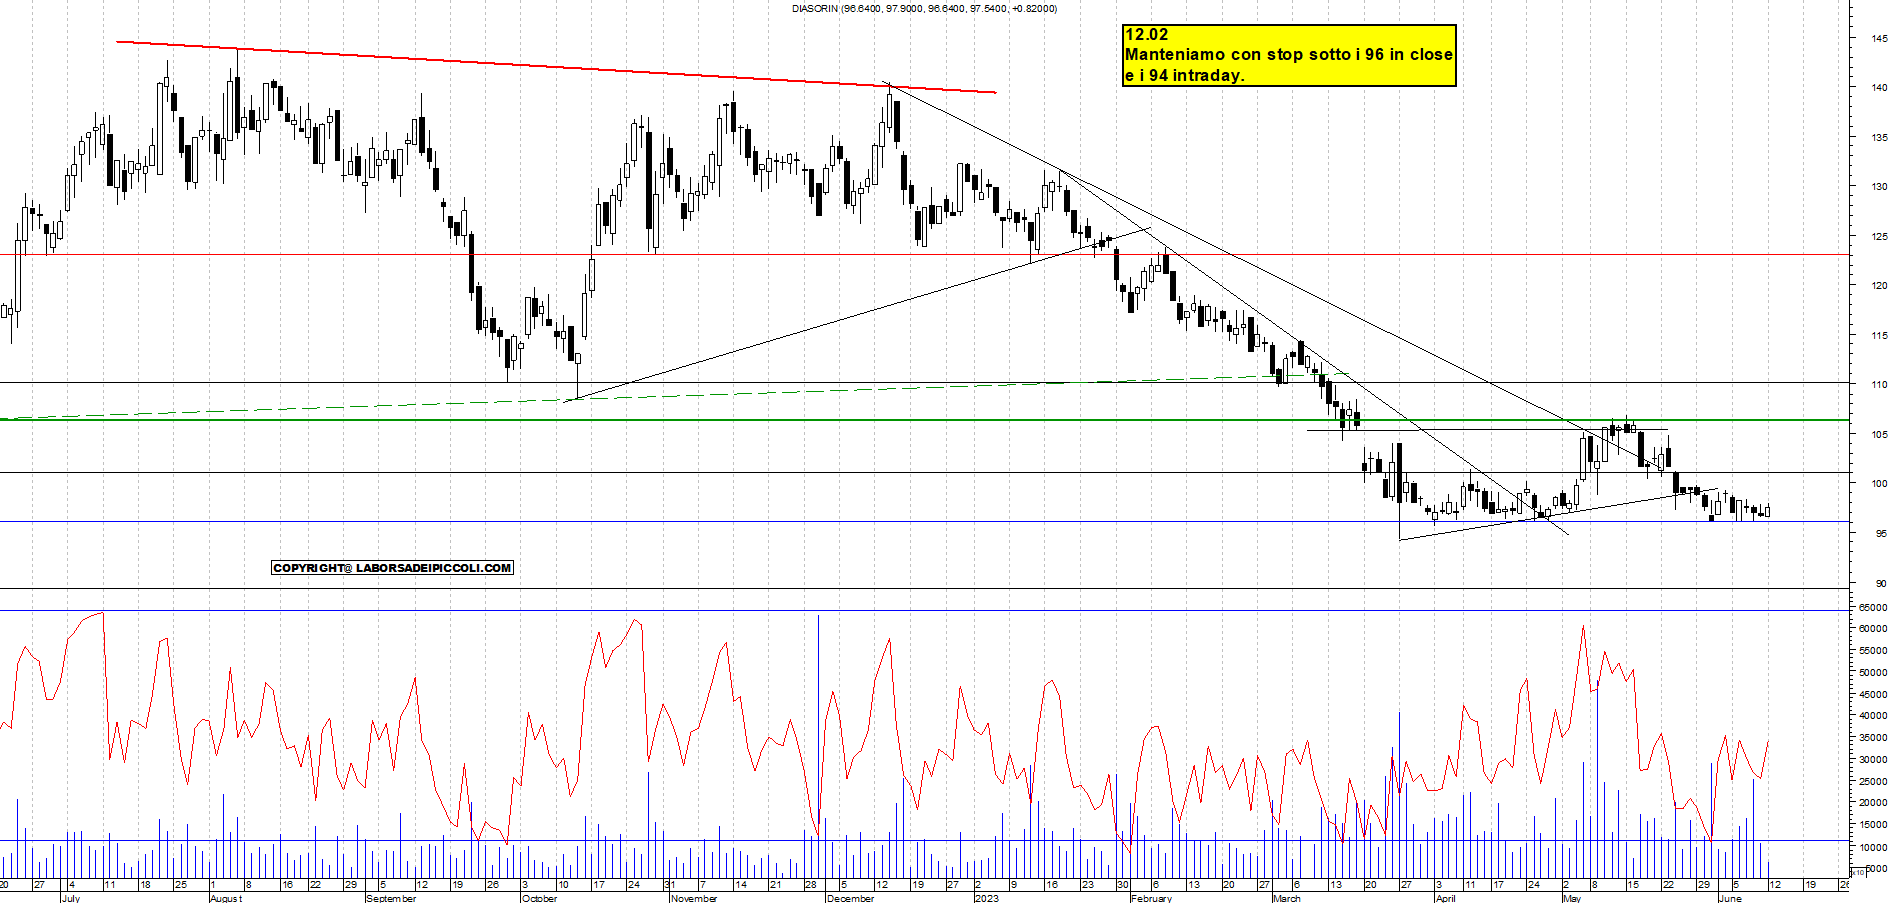The image size is (1890, 903).
Task: Select the December month label
Action: click(851, 898)
